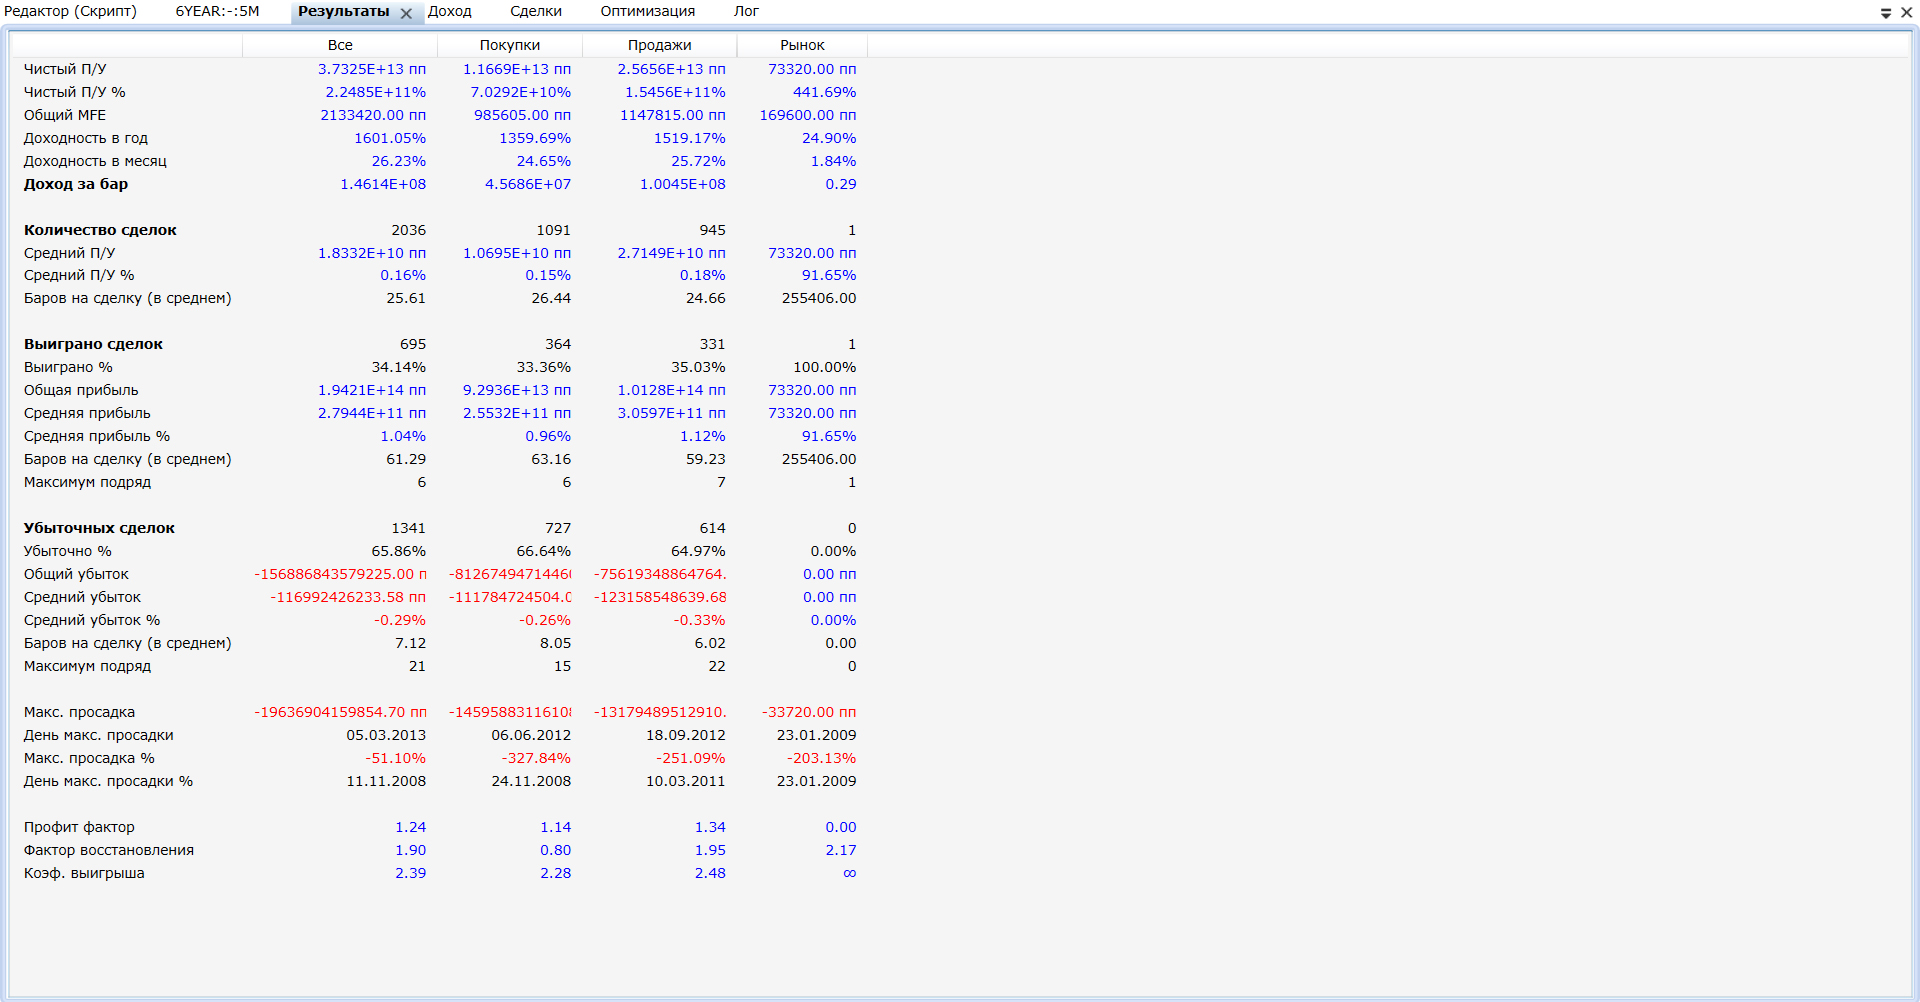Click the 945 sell trades count

(x=713, y=230)
